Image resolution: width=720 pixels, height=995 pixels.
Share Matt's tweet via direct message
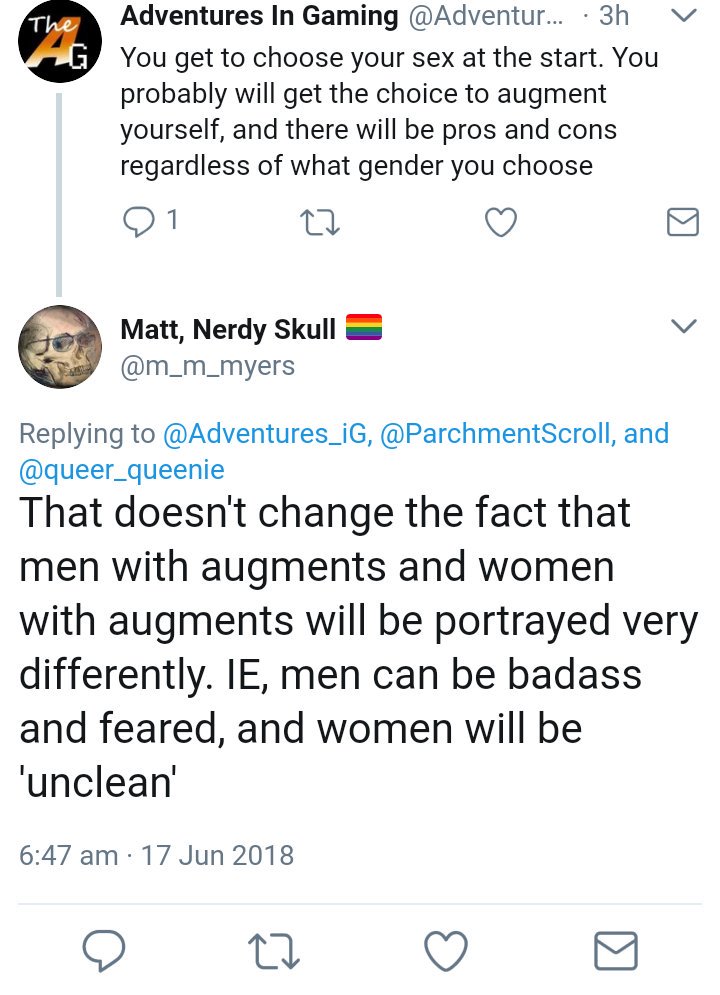(x=616, y=951)
